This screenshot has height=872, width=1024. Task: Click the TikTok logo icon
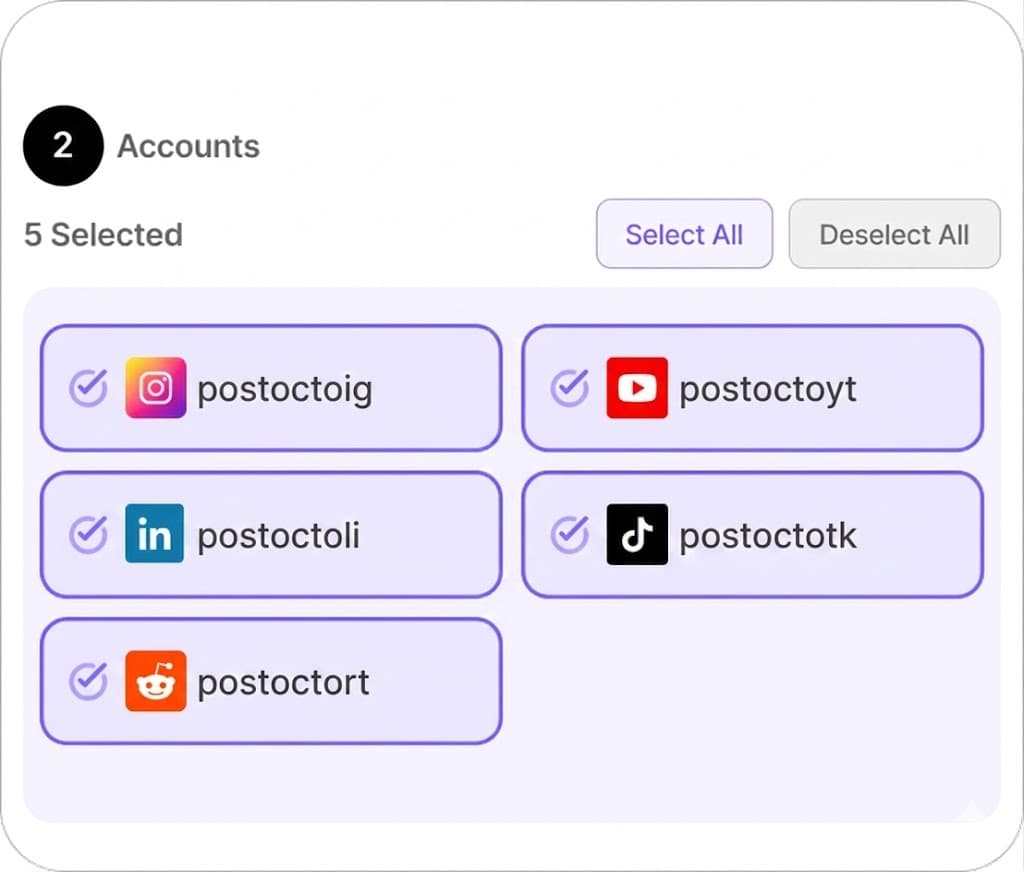click(x=637, y=534)
